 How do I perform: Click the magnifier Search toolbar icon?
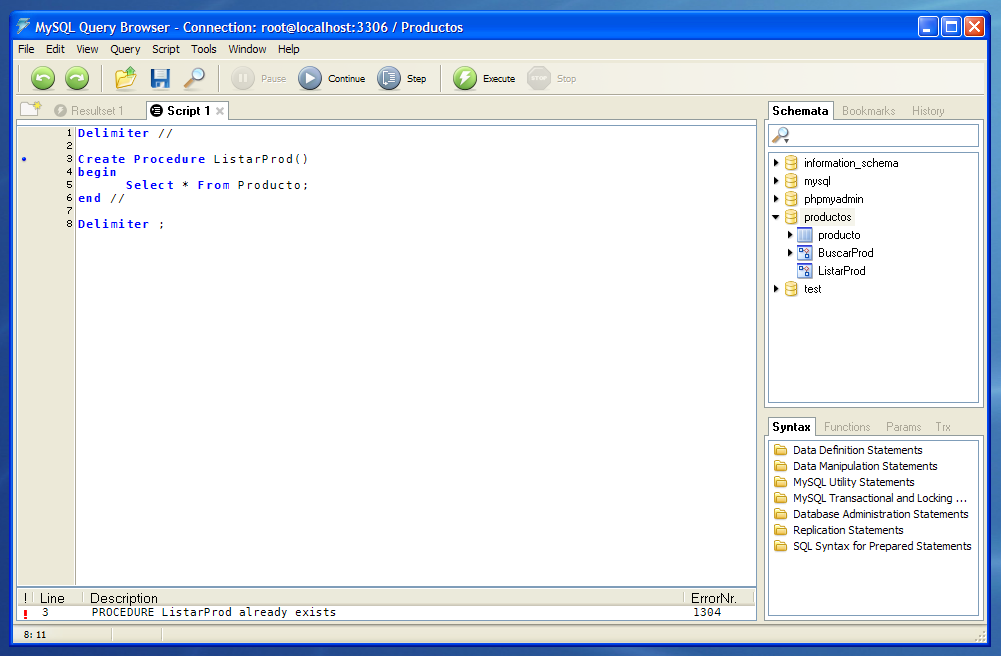pos(194,78)
